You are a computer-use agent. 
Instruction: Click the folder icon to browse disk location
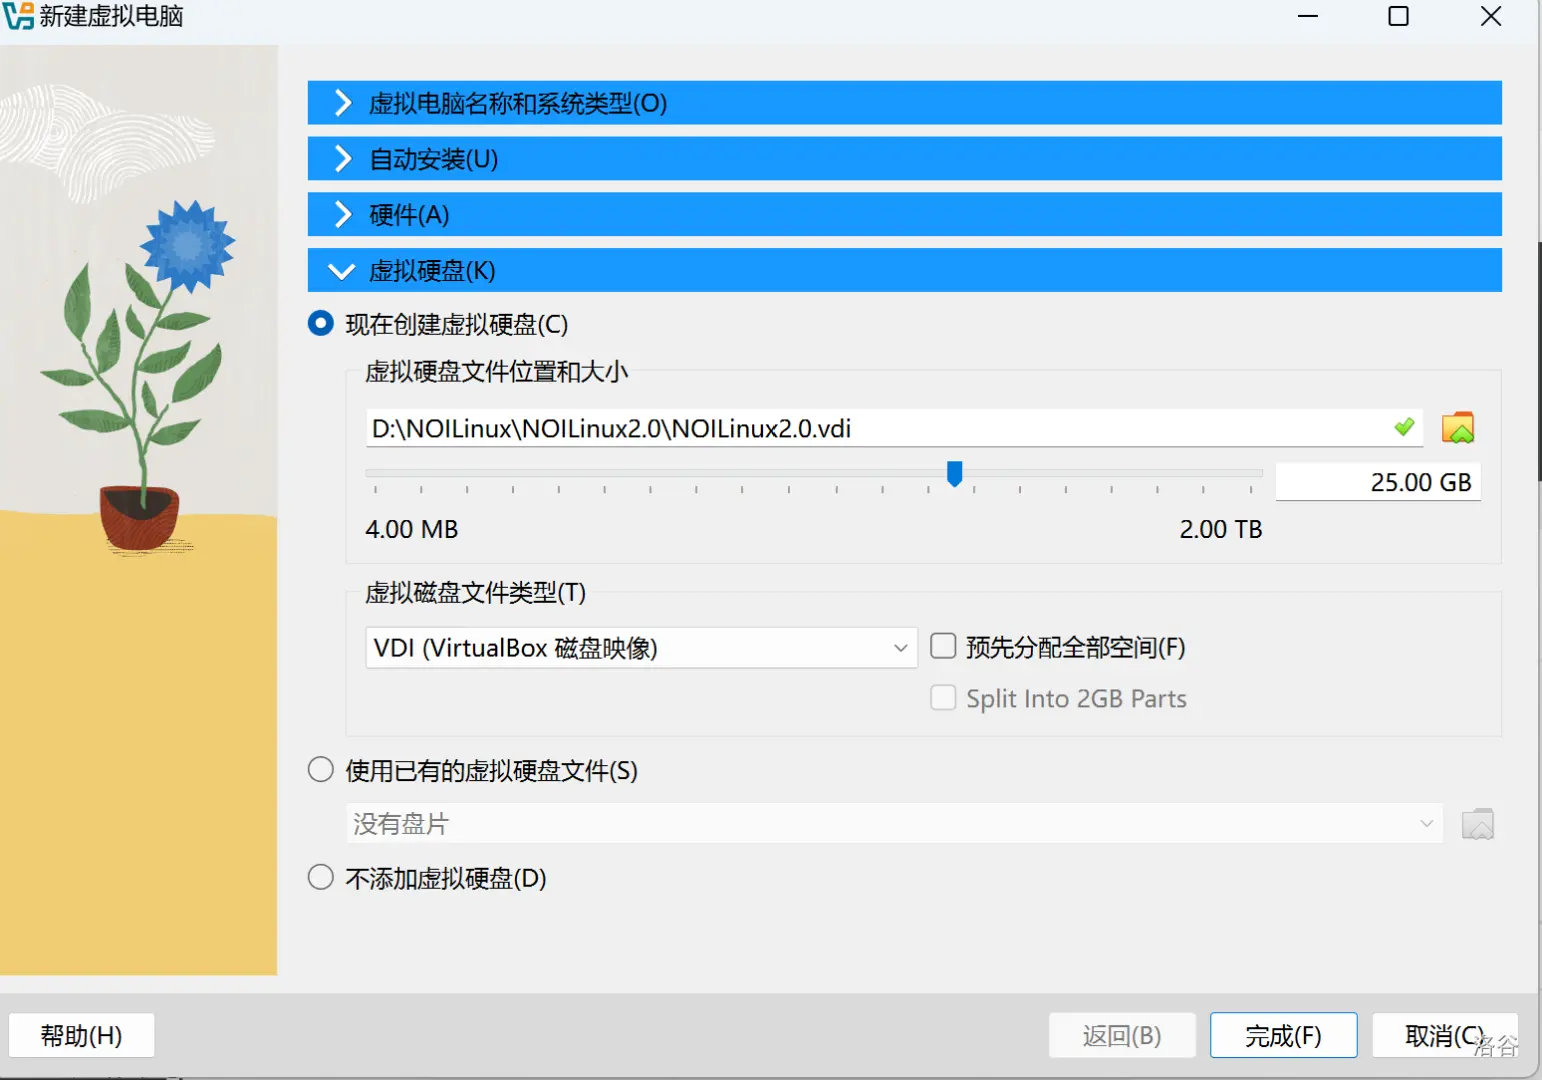[1458, 428]
